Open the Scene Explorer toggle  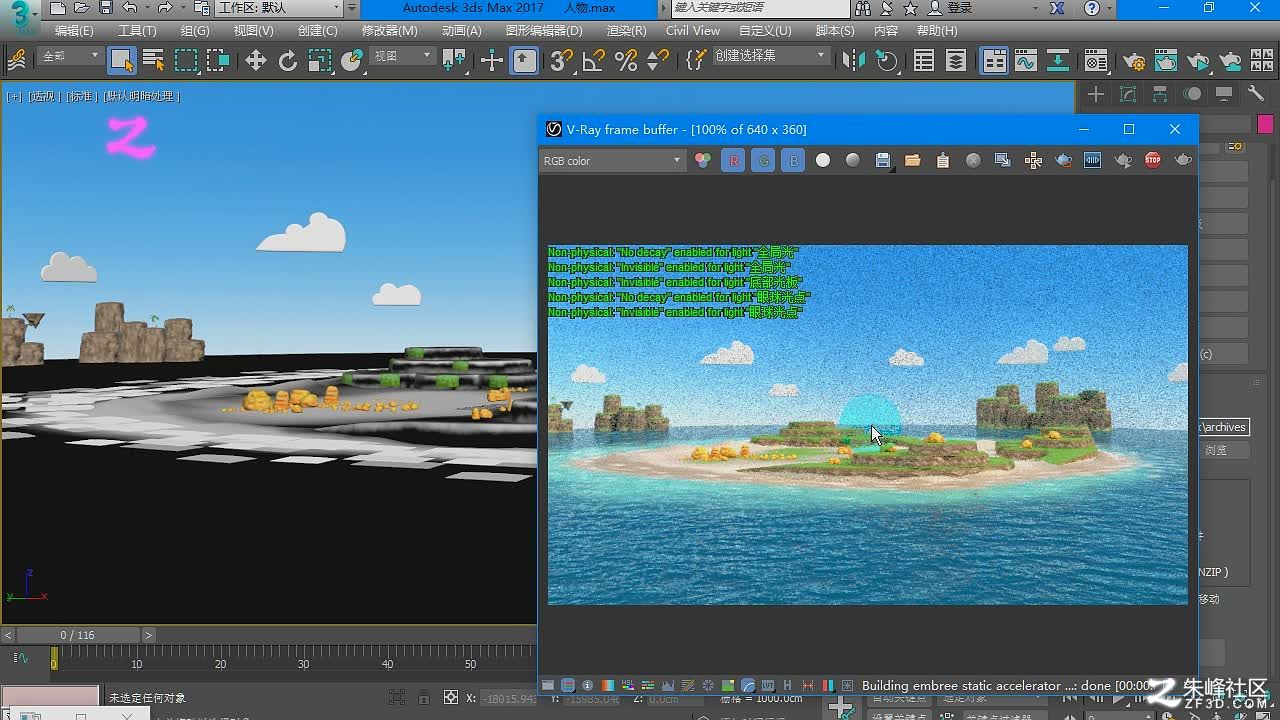tap(924, 61)
